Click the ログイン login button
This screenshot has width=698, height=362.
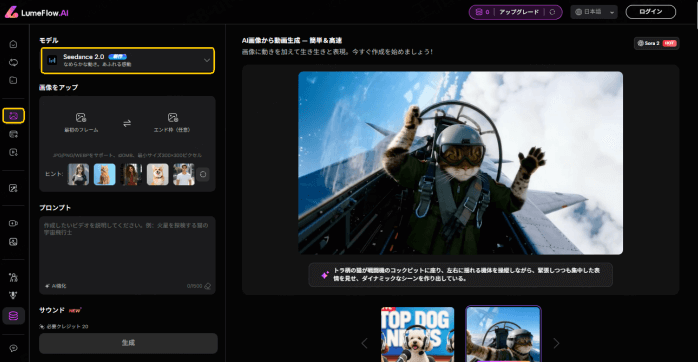pyautogui.click(x=651, y=12)
